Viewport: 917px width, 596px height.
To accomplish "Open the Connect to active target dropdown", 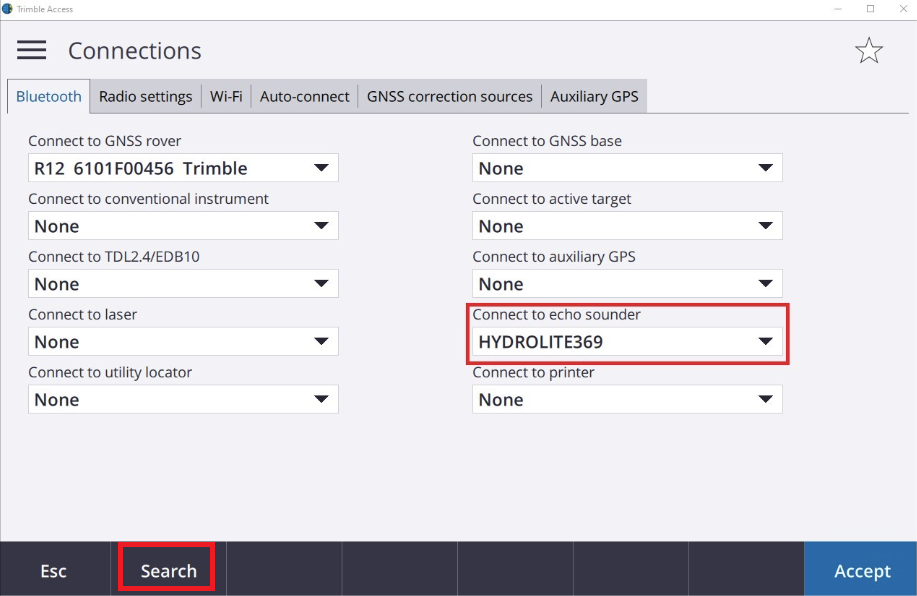I will click(x=627, y=226).
